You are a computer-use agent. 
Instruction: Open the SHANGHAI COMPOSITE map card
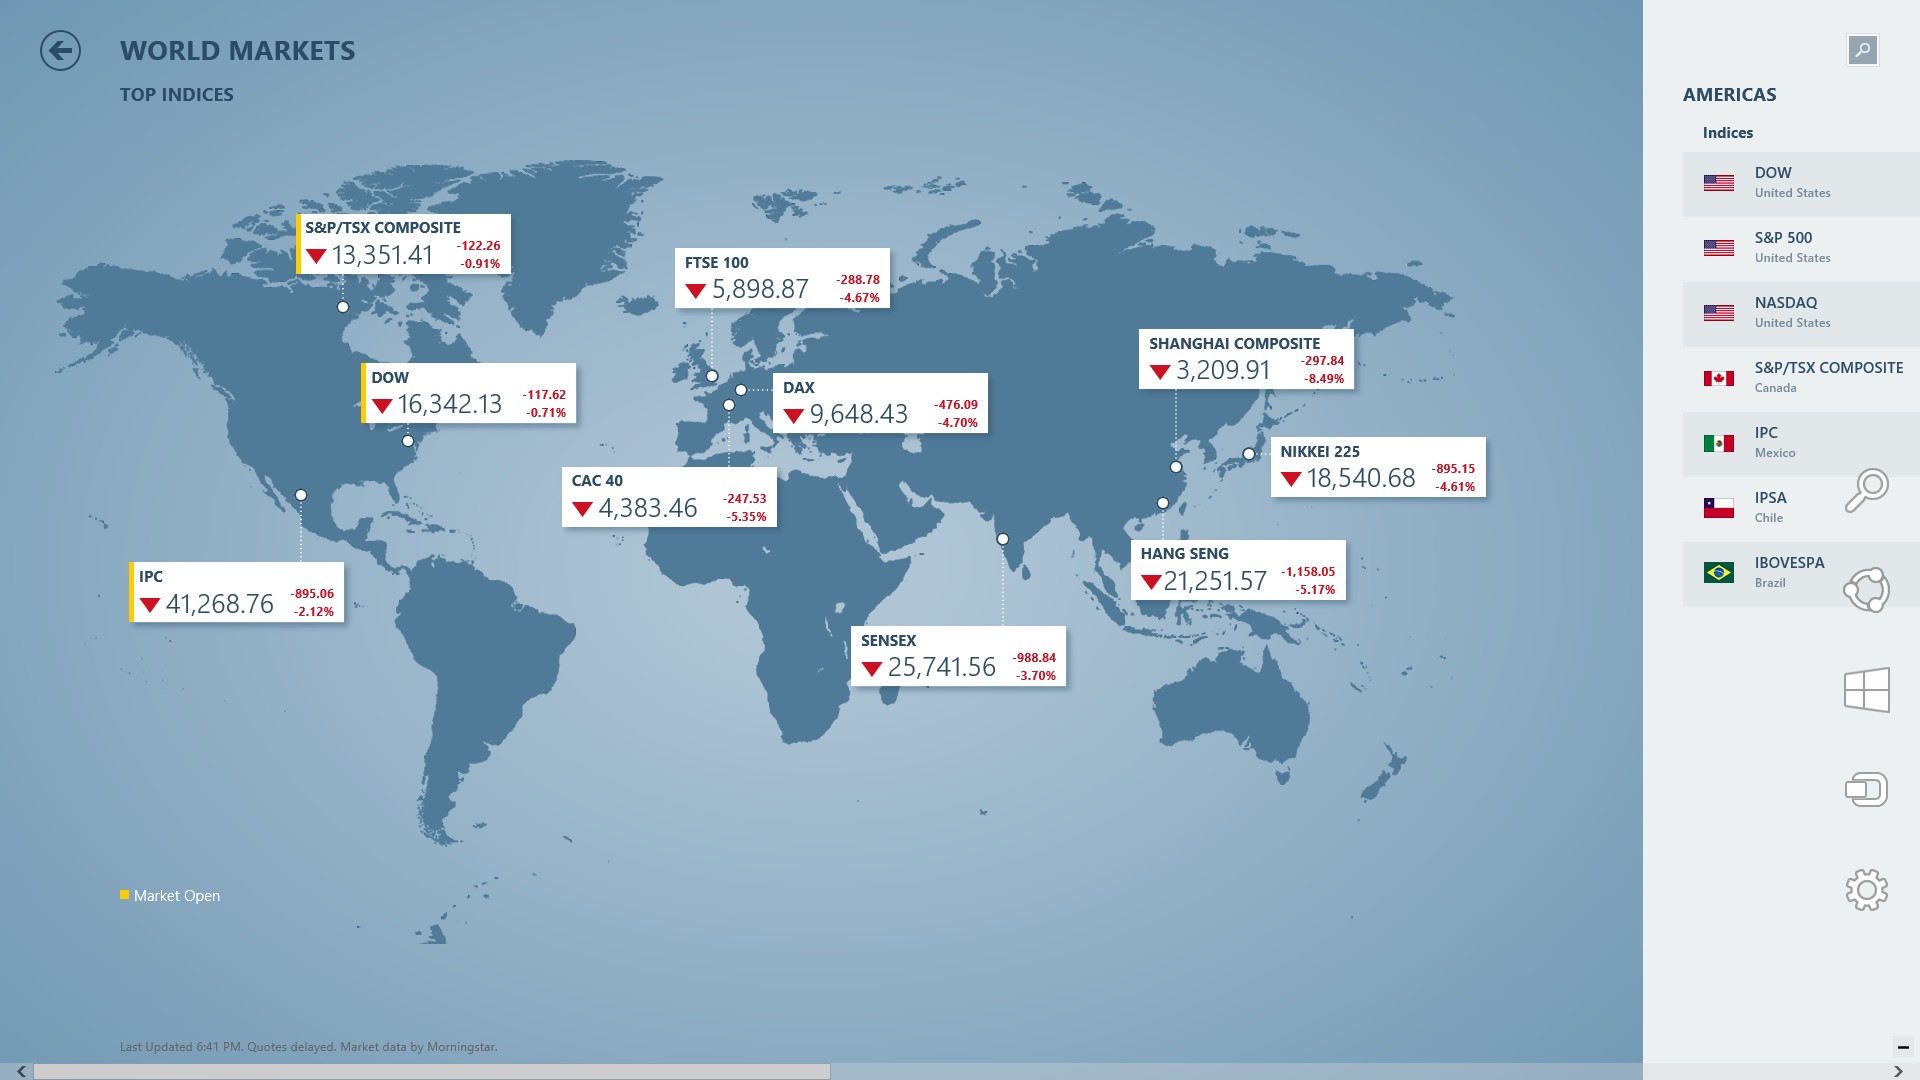(x=1246, y=359)
